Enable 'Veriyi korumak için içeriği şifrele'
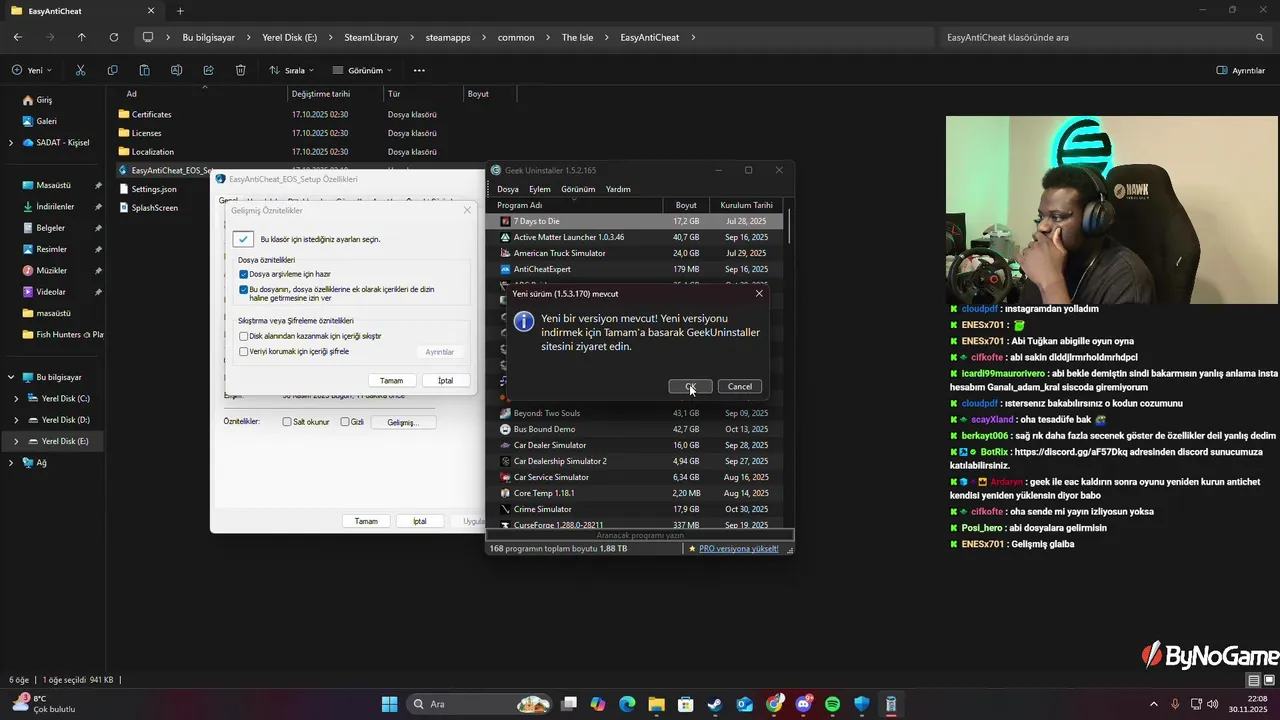 pyautogui.click(x=244, y=351)
